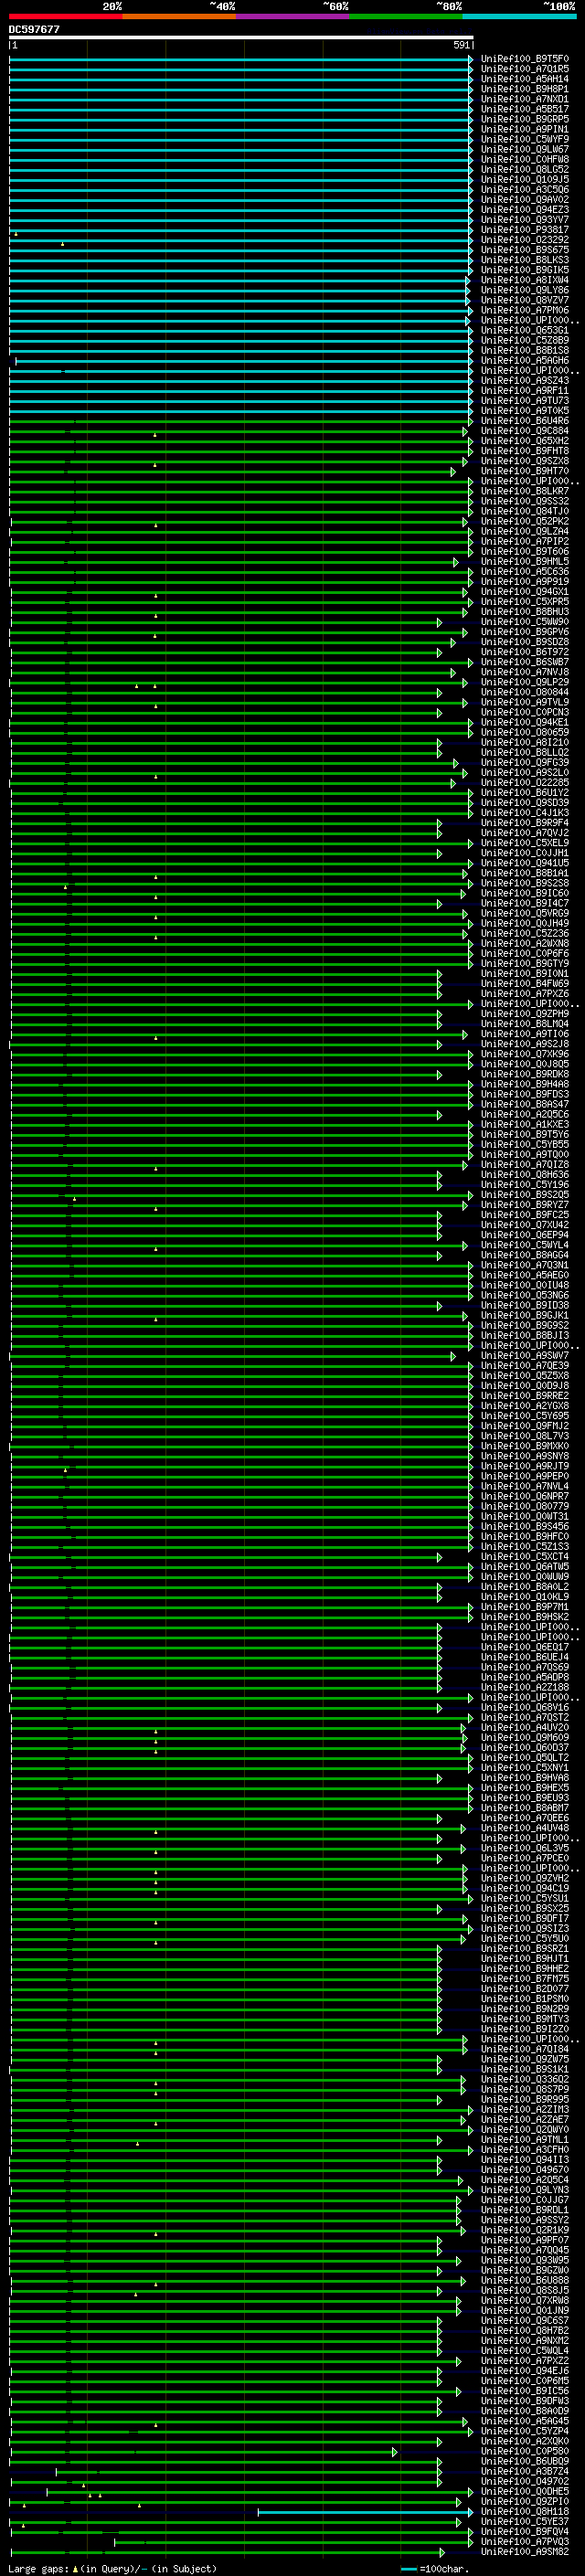Select the UniRef100_C5WQL4 label

[525, 2352]
